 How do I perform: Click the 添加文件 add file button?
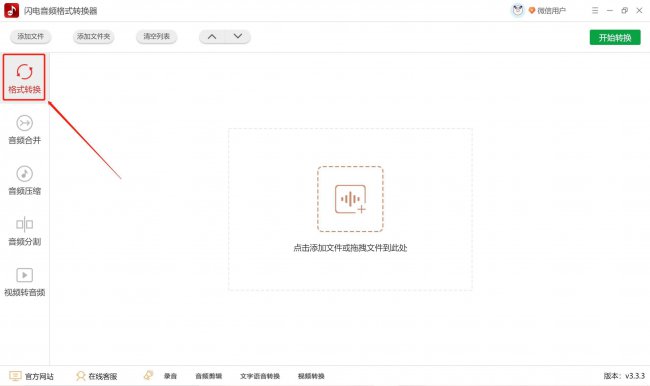point(30,36)
